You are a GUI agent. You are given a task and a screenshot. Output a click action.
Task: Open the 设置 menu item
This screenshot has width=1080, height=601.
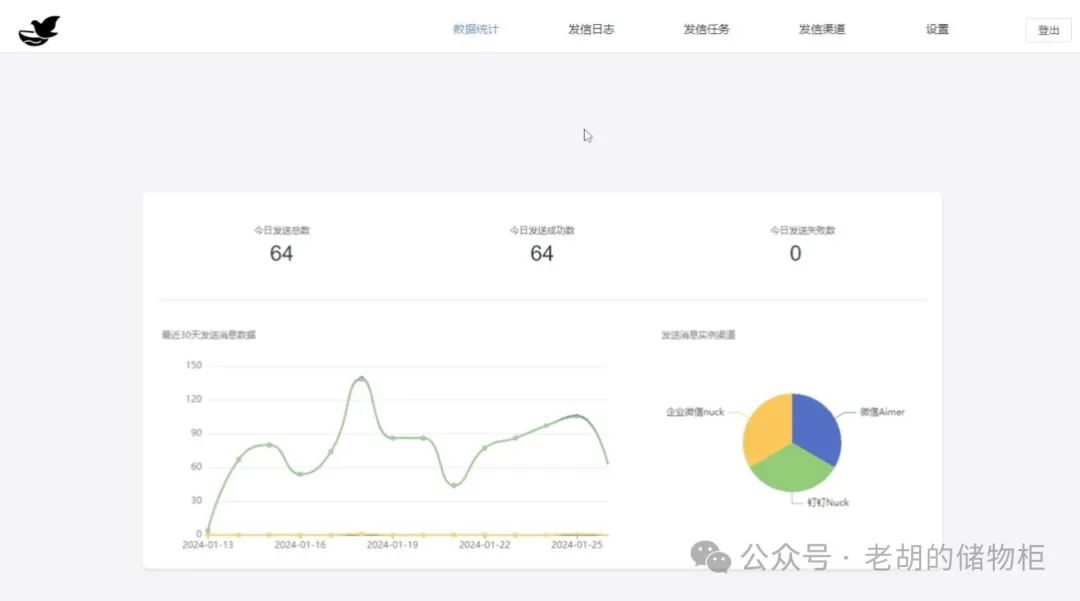point(937,30)
